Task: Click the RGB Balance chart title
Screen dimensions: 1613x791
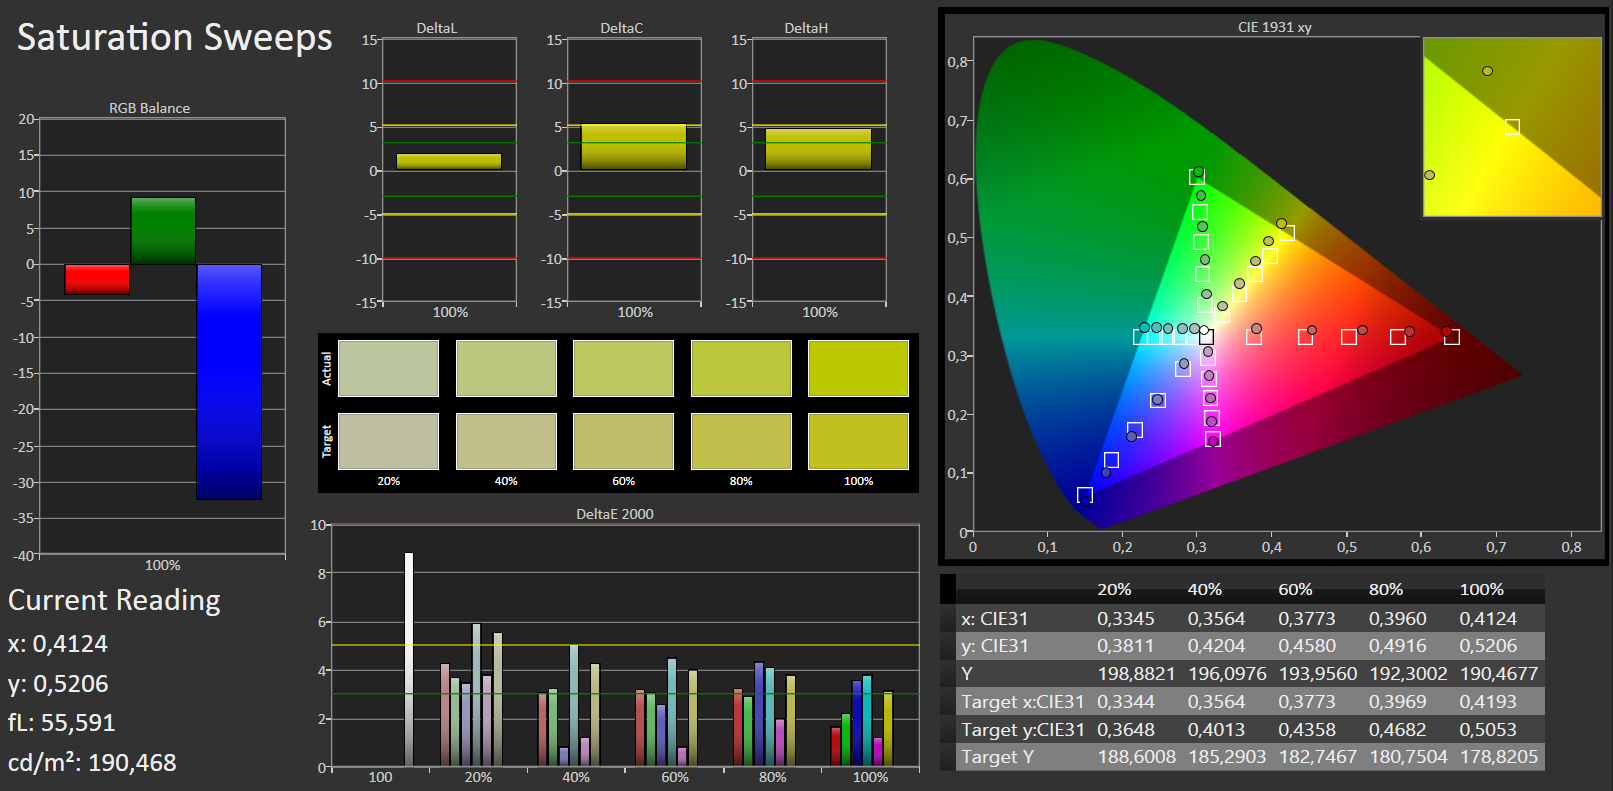Action: tap(149, 108)
